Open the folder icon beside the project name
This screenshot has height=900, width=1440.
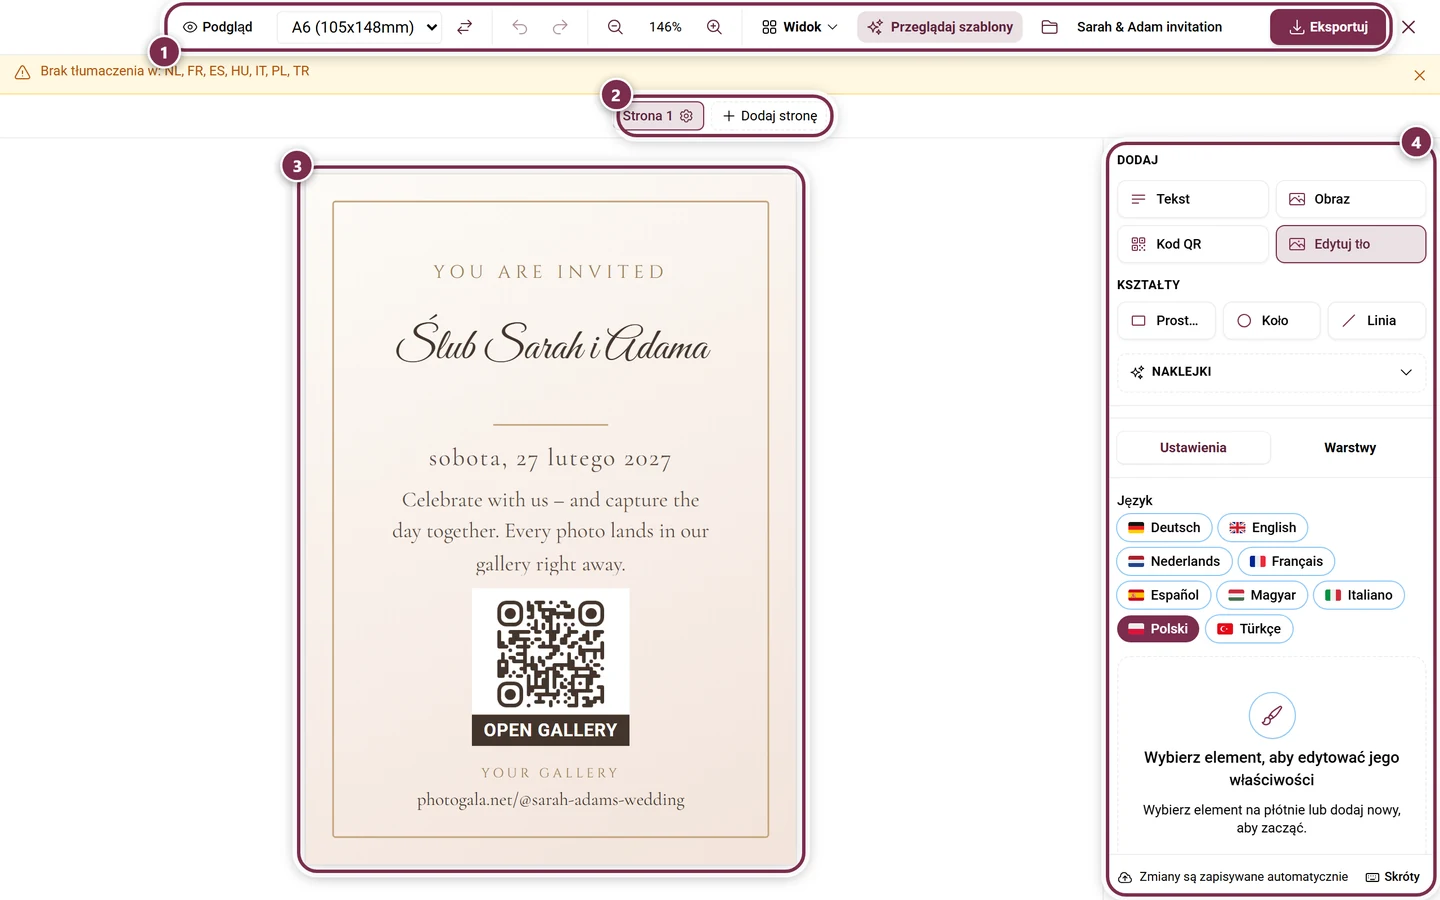pos(1050,27)
